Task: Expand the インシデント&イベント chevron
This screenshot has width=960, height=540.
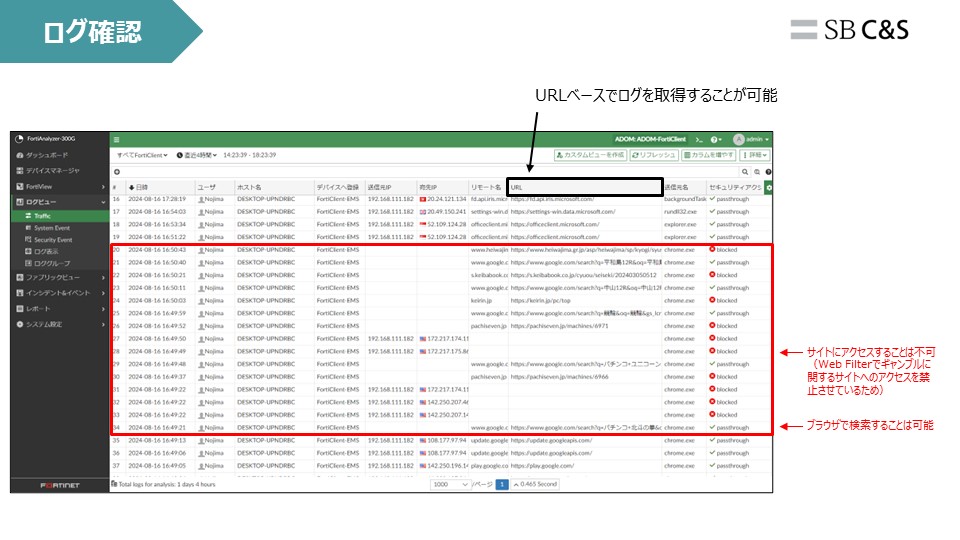Action: click(x=103, y=293)
